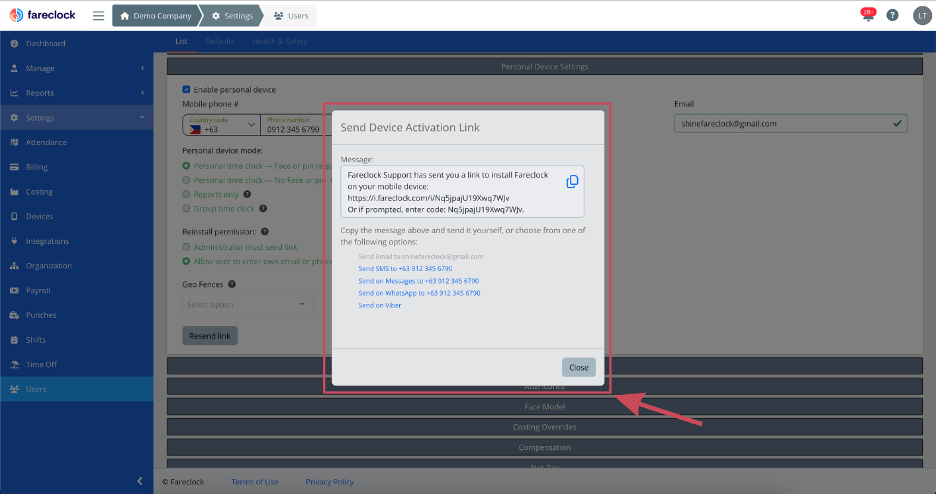Copy activation message with copy icon

tap(572, 181)
